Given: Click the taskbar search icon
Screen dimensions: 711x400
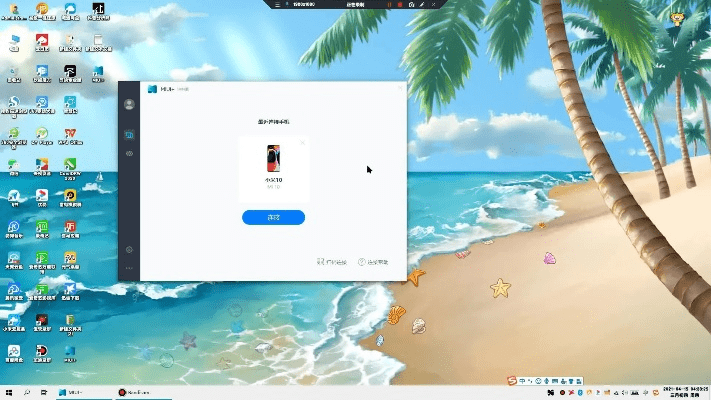Looking at the screenshot, I should point(27,391).
